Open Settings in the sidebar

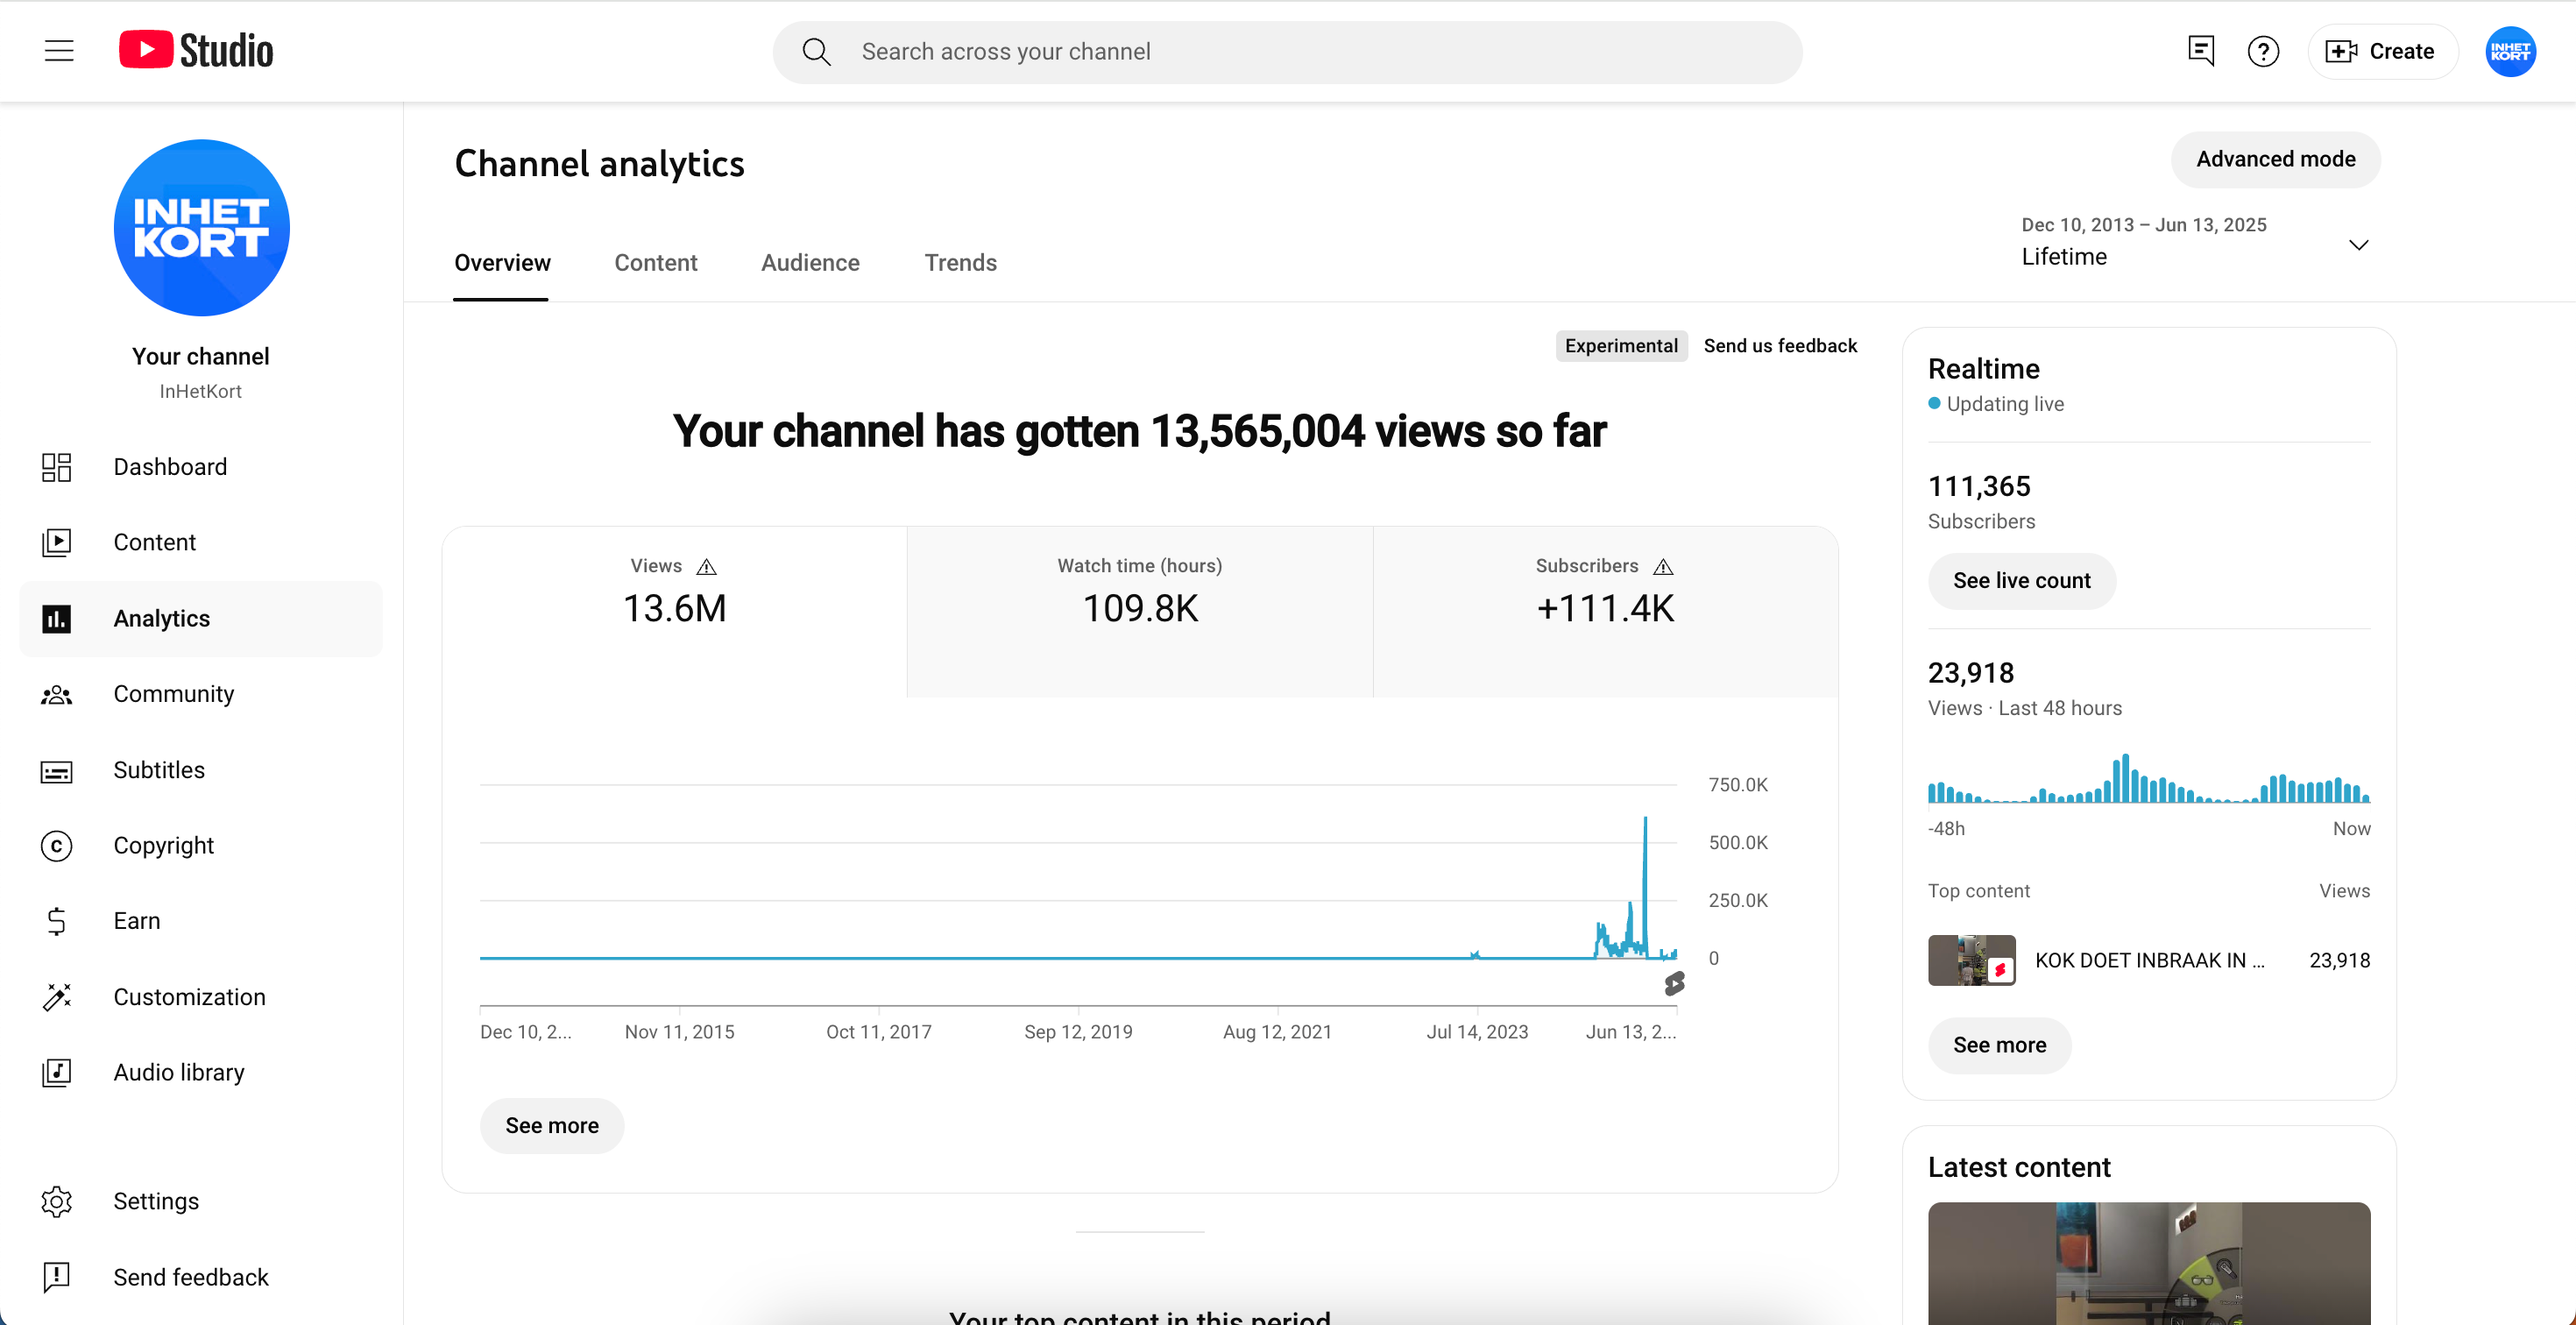[x=201, y=1201]
